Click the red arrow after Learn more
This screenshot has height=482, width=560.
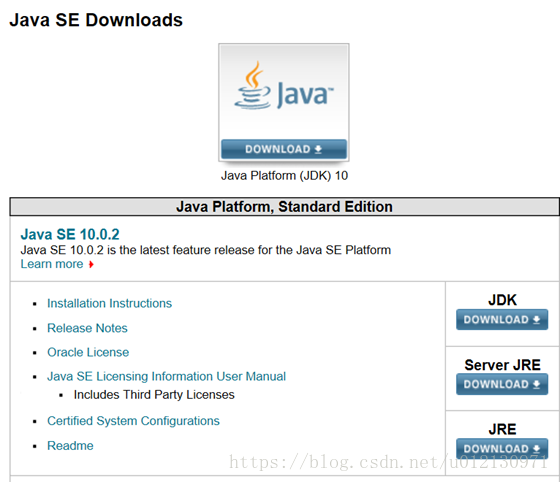(91, 264)
